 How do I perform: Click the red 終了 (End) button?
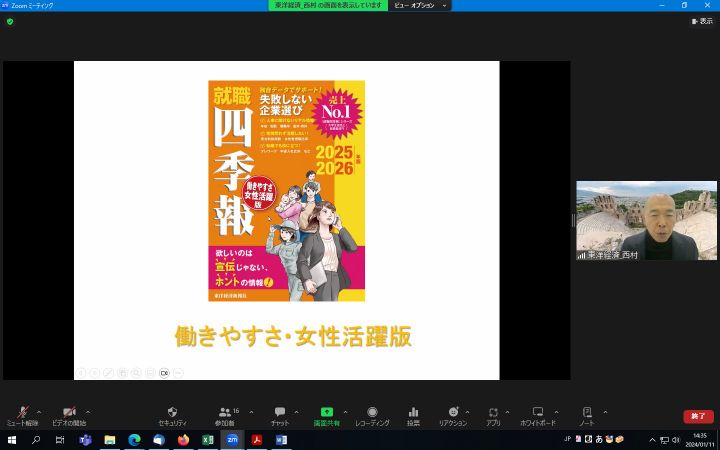coord(698,416)
